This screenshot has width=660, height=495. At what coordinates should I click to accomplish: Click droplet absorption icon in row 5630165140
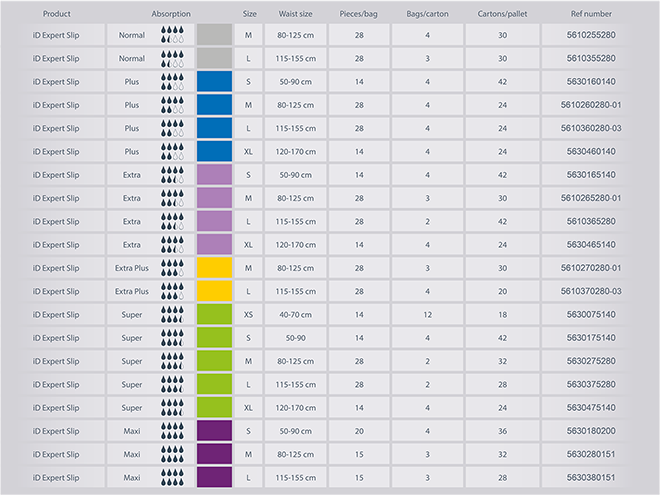pos(172,175)
